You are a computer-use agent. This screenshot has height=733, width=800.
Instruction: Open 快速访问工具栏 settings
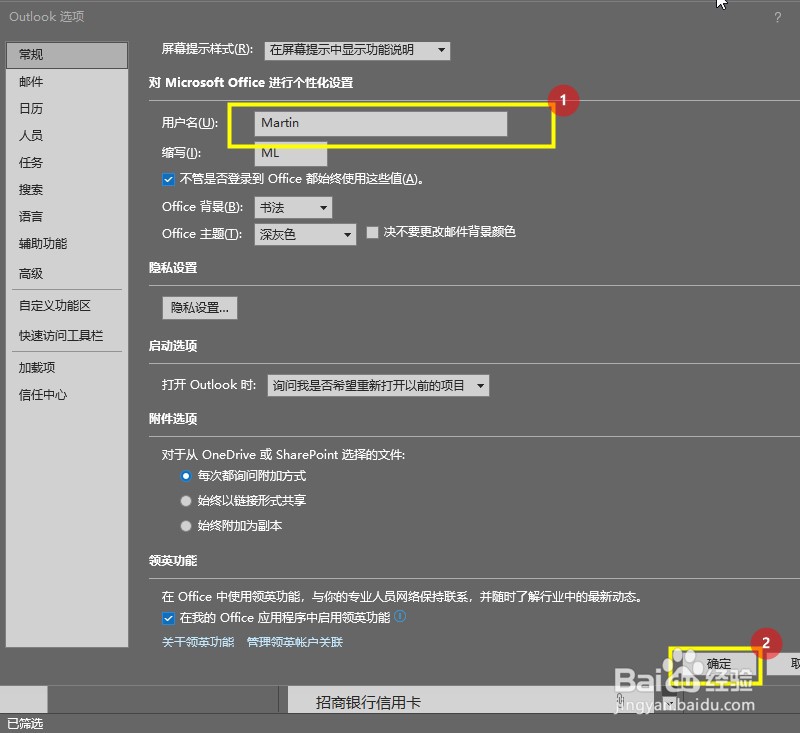pos(67,336)
